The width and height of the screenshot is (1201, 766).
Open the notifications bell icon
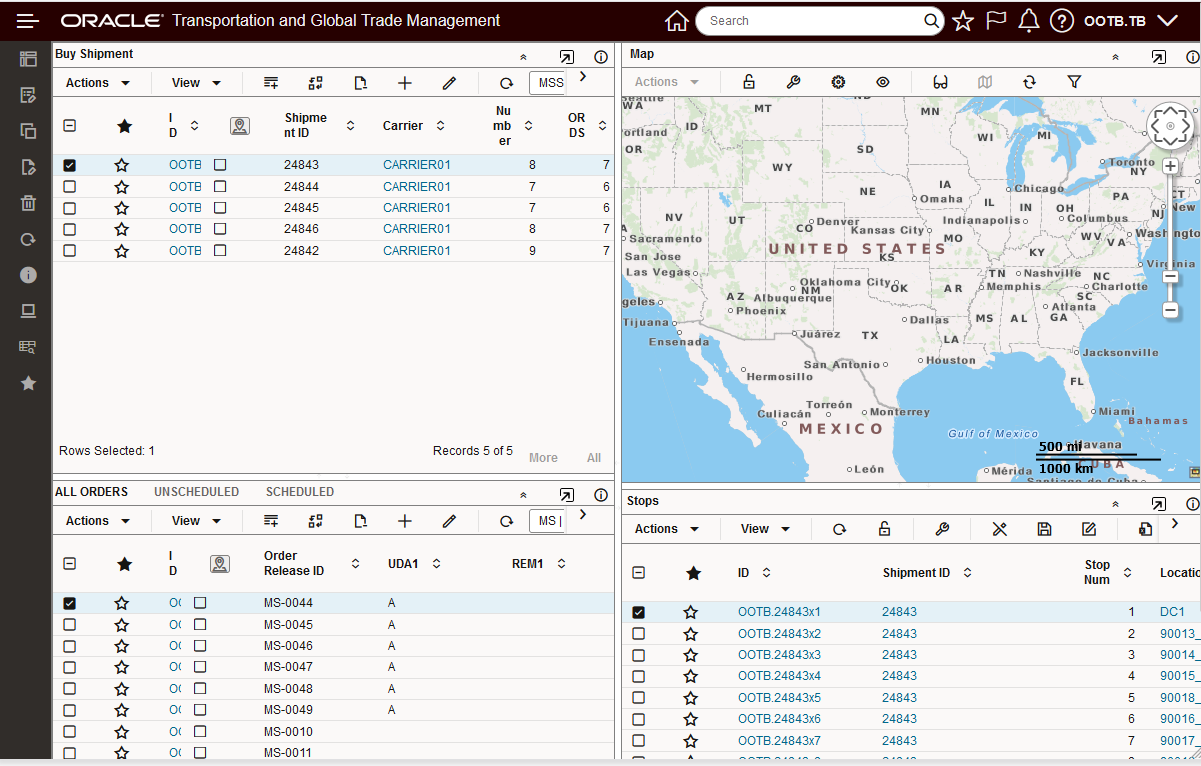point(1028,21)
